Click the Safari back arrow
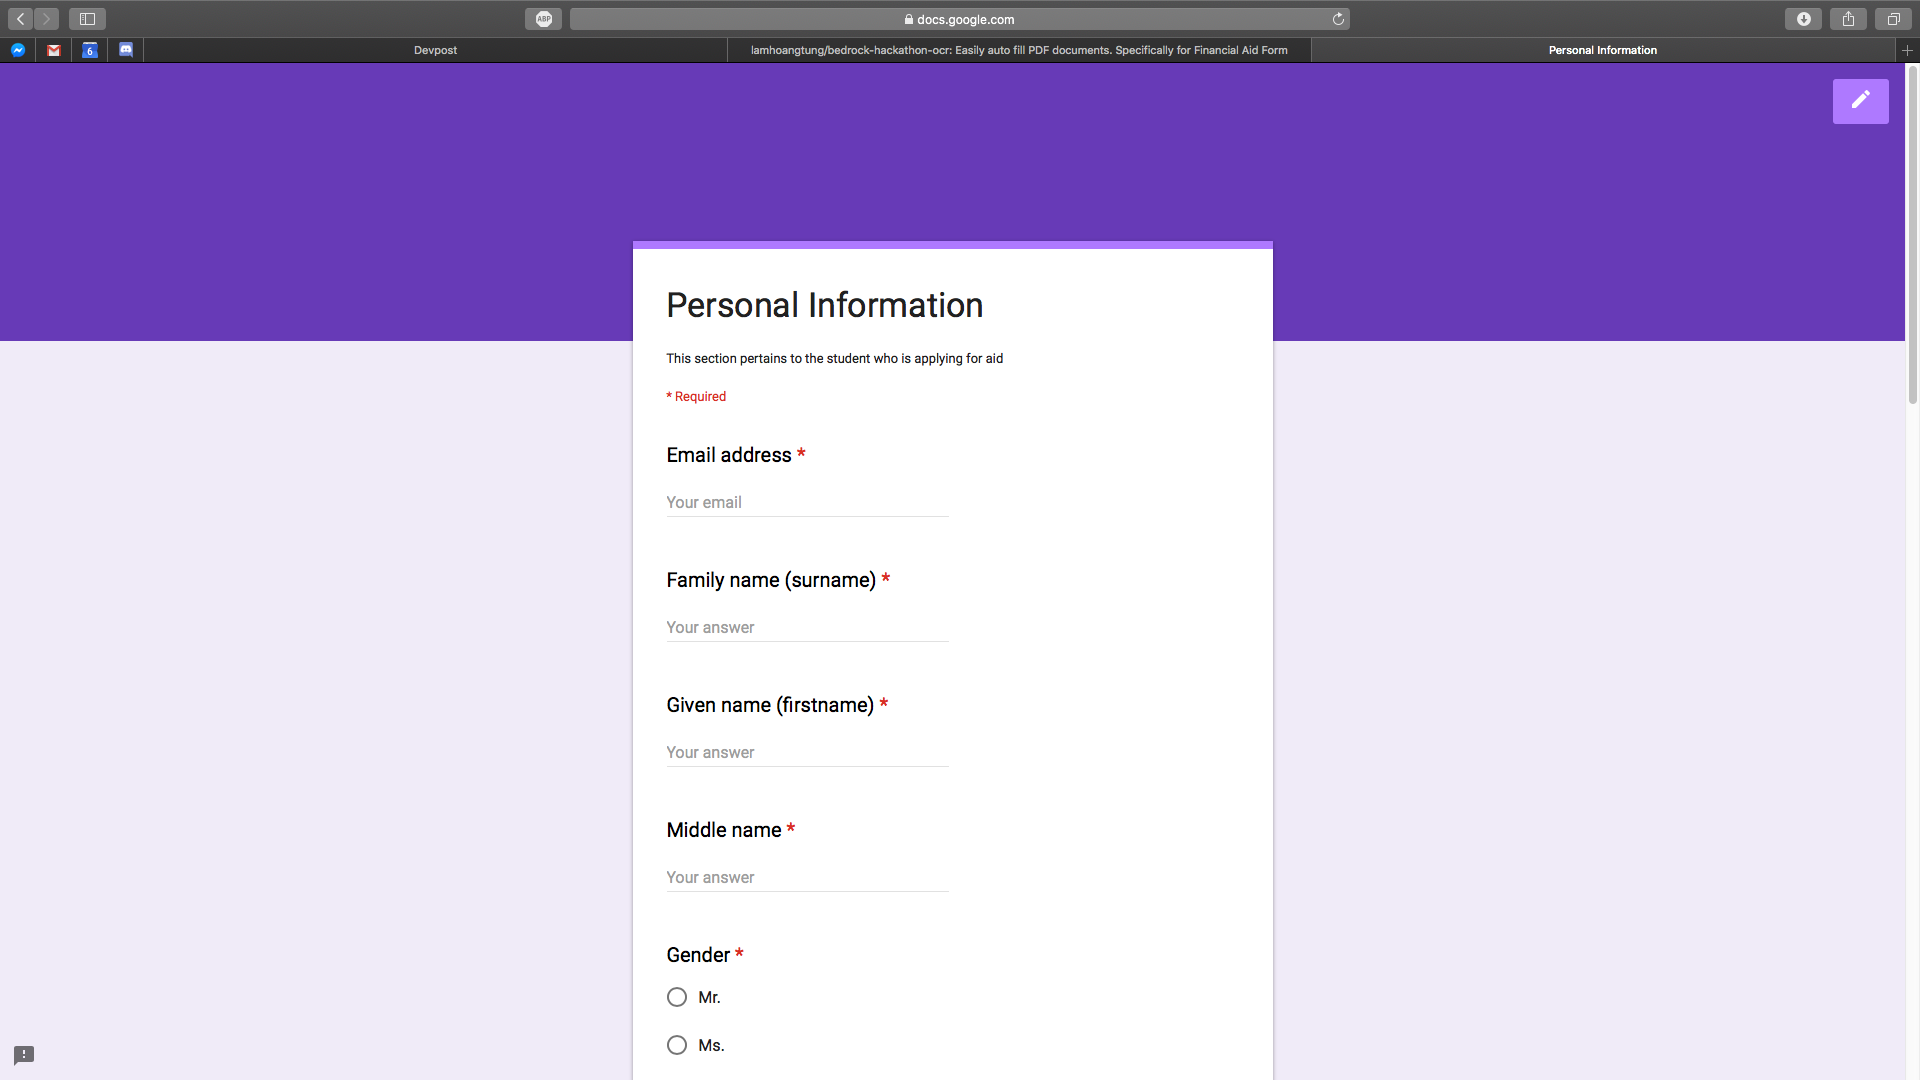The width and height of the screenshot is (1920, 1080). click(x=21, y=19)
